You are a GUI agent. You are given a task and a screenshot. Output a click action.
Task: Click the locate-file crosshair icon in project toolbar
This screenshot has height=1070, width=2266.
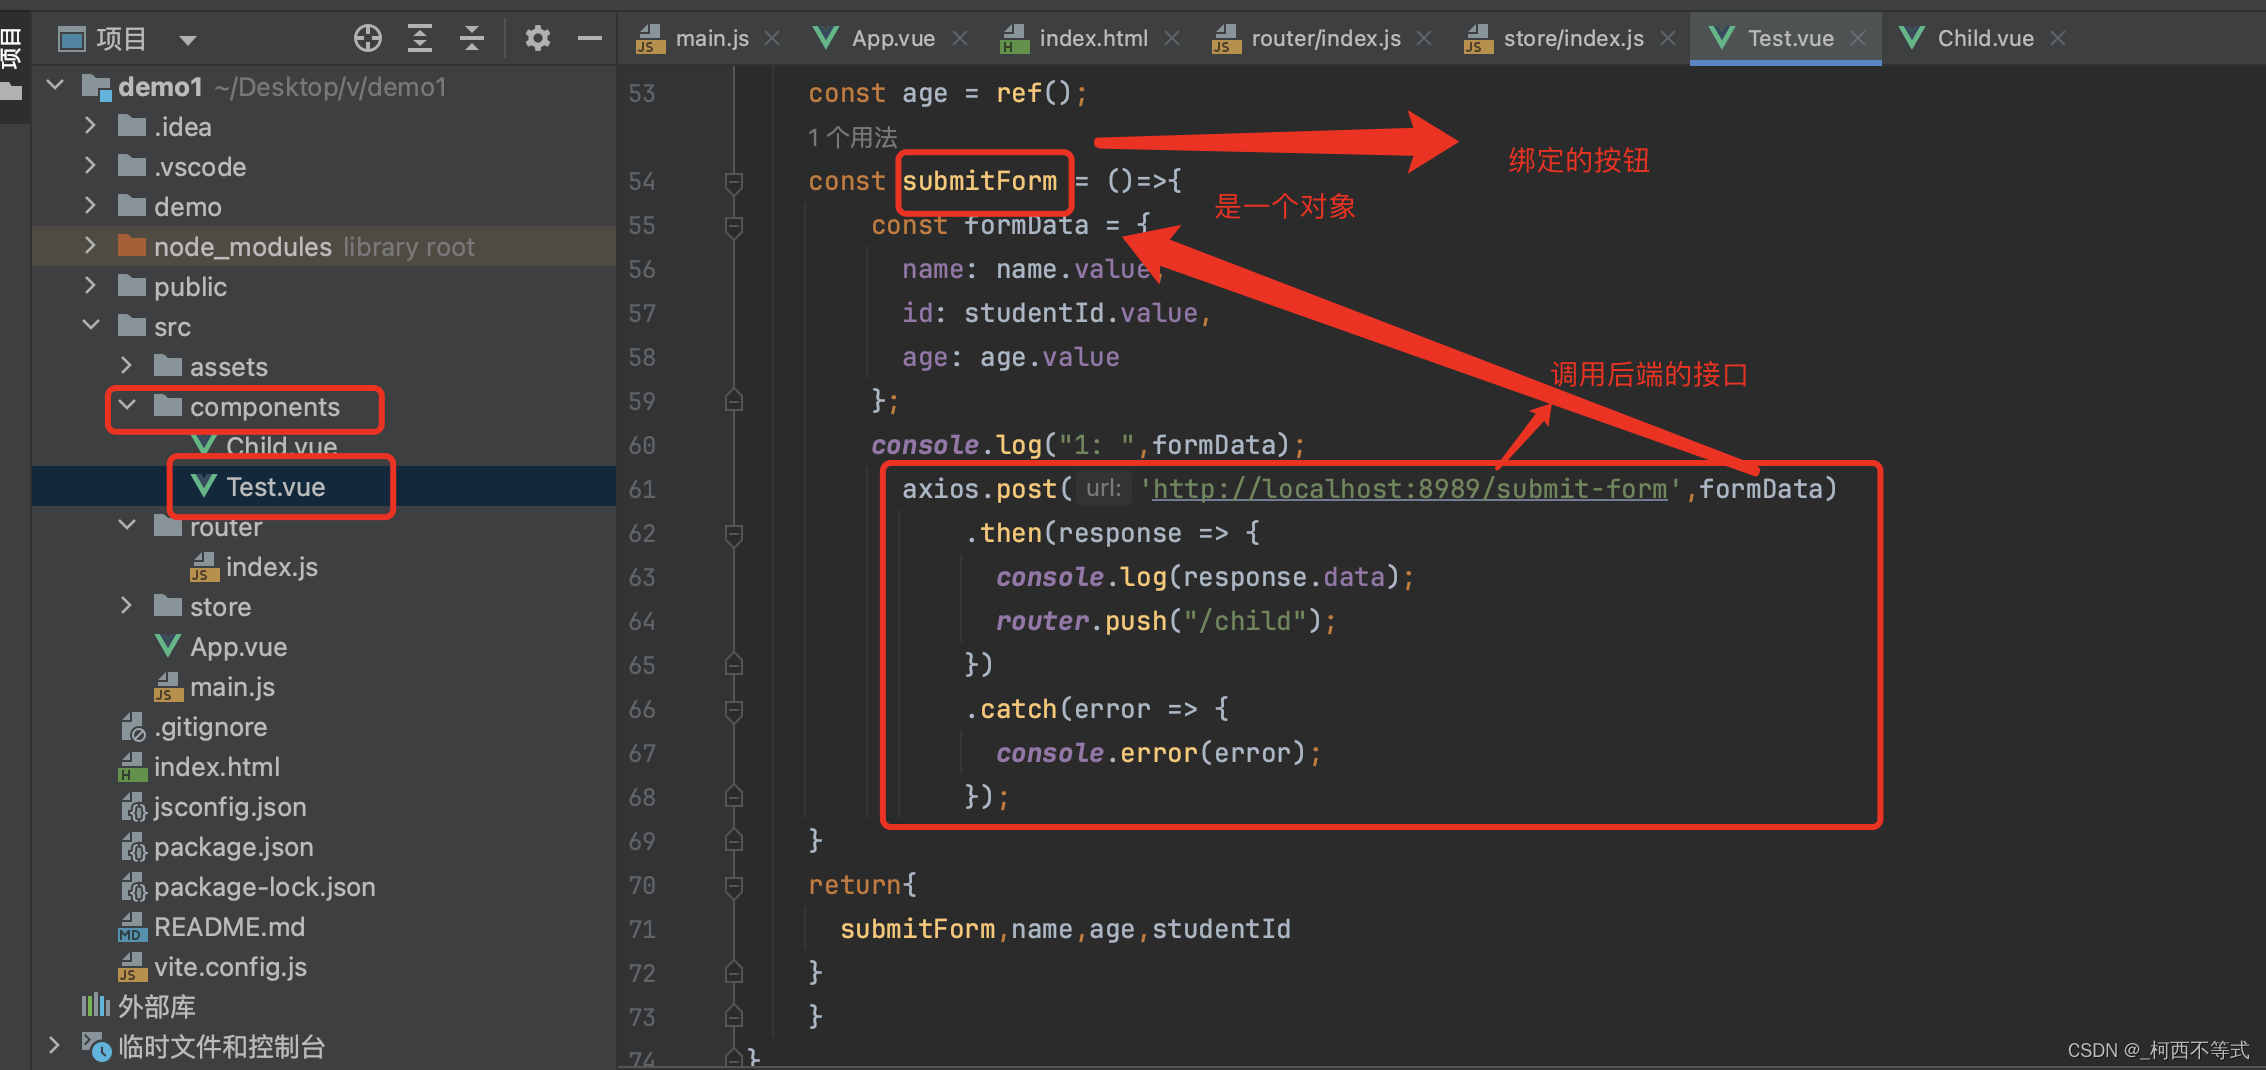click(368, 38)
